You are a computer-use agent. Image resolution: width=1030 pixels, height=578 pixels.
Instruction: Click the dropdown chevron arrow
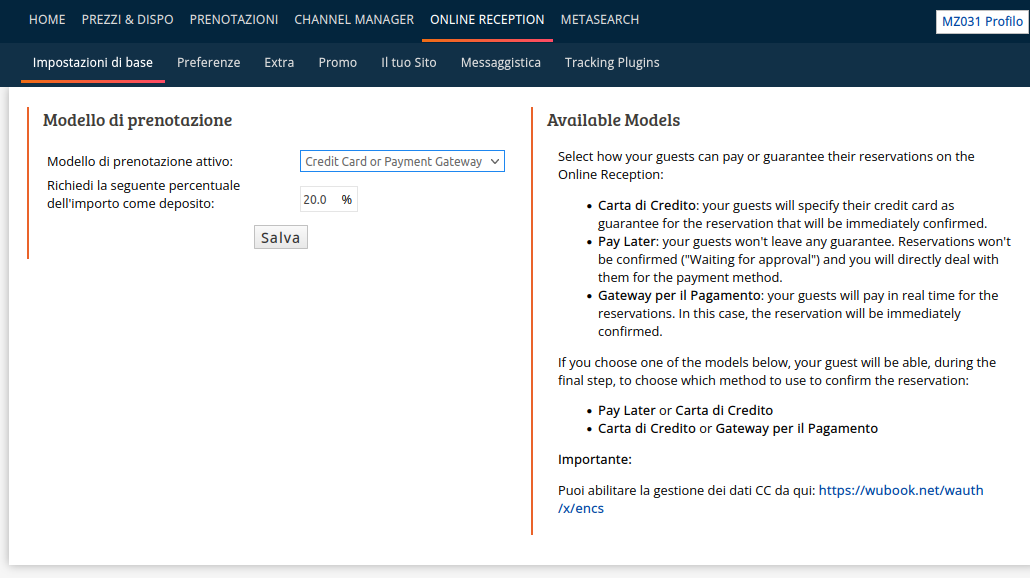point(495,162)
